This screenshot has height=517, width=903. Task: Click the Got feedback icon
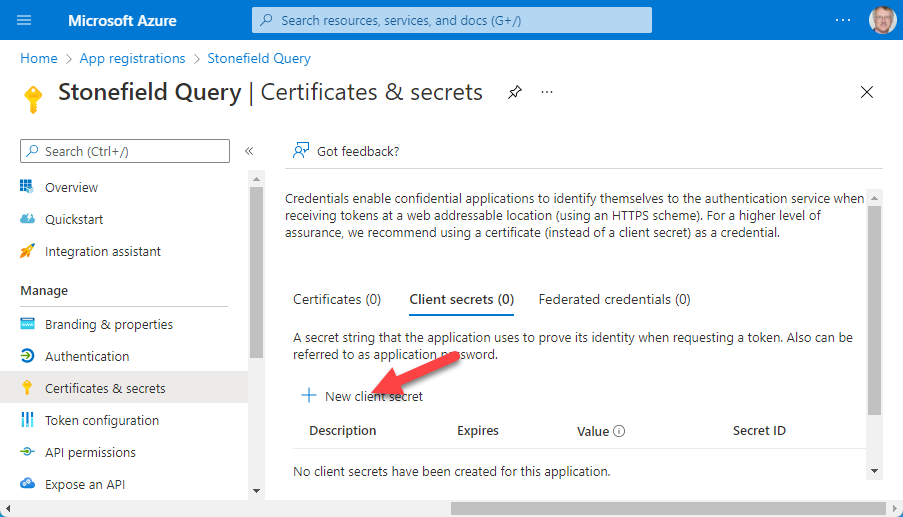[300, 151]
